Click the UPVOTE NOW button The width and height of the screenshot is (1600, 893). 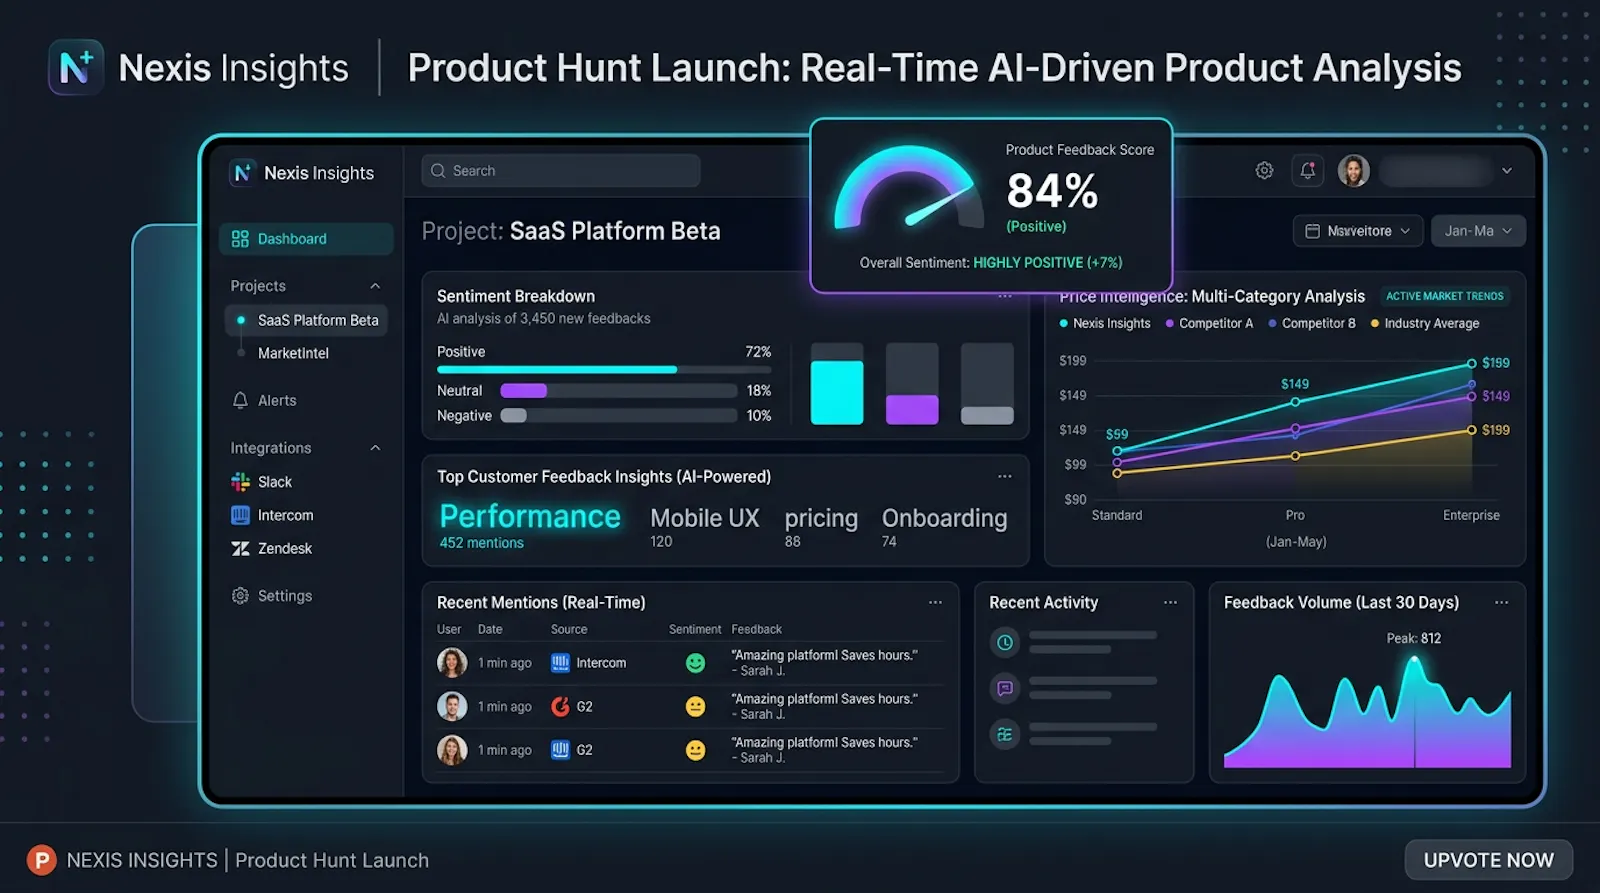(x=1488, y=860)
